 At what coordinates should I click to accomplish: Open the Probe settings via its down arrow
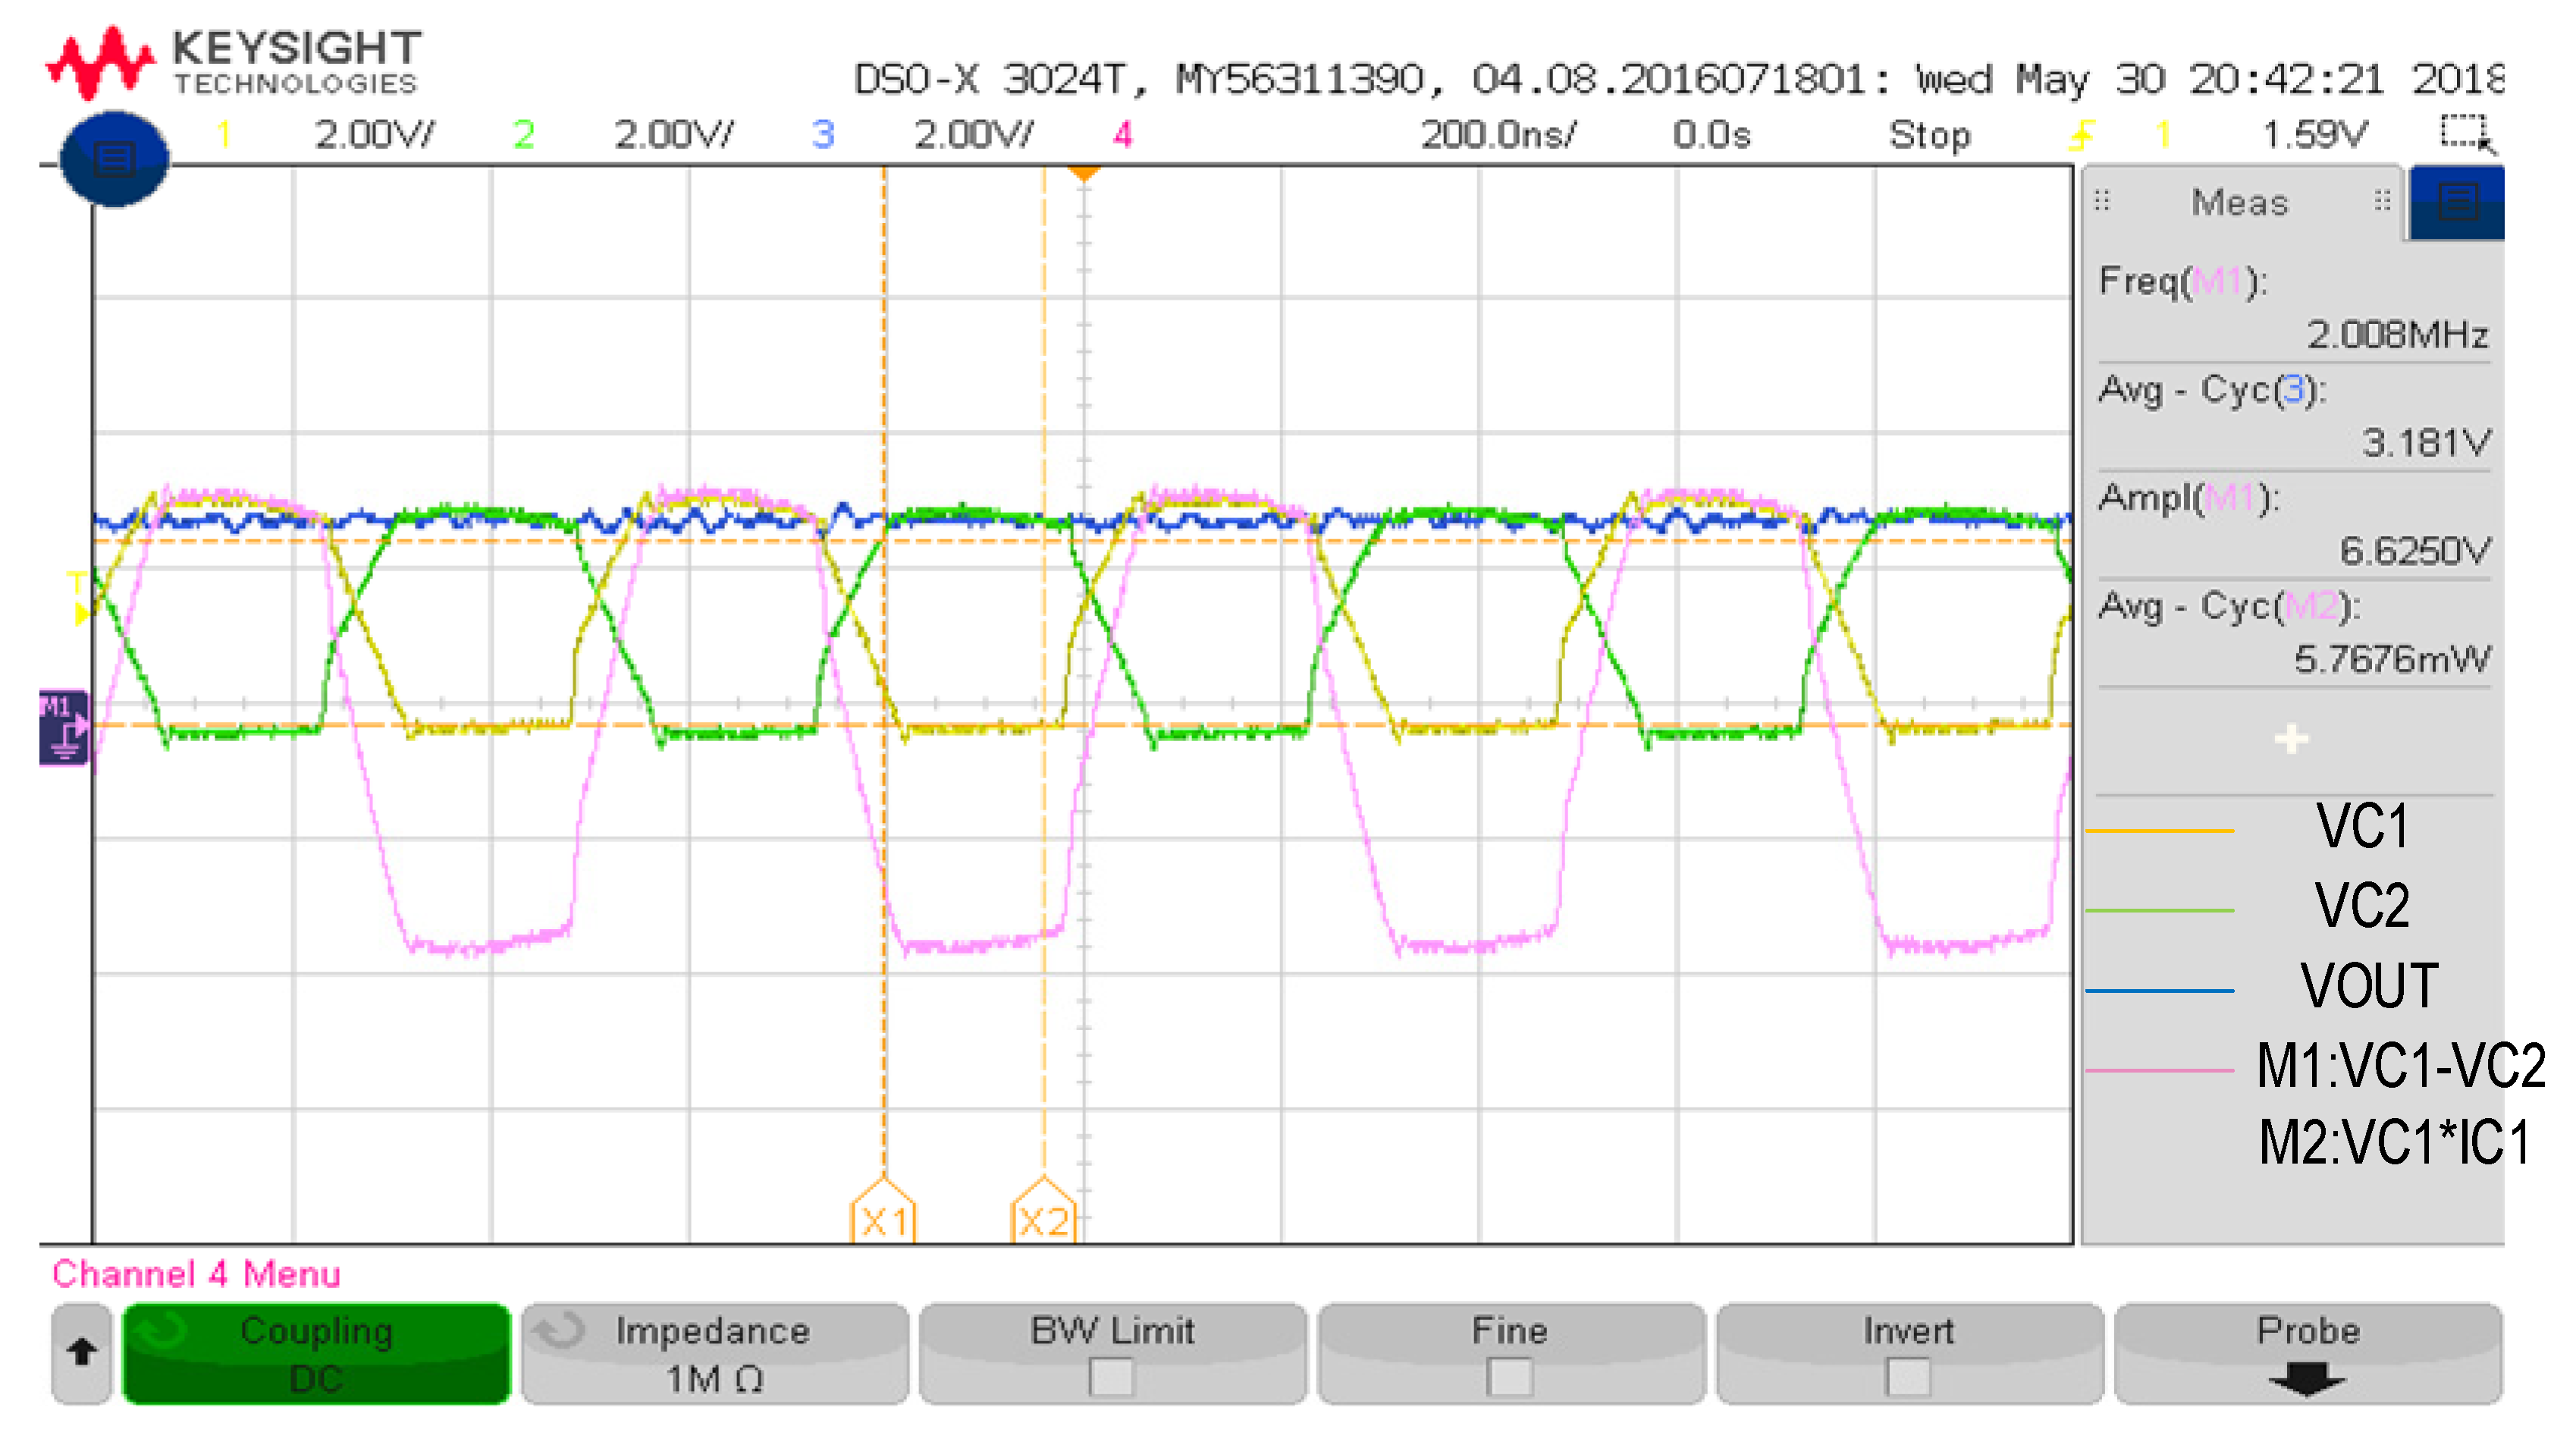point(2307,1381)
